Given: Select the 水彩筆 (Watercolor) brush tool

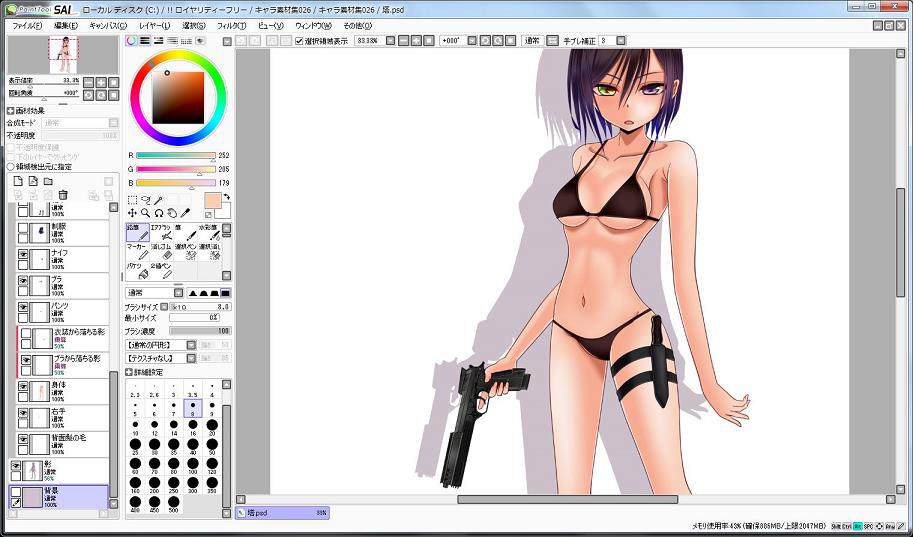Looking at the screenshot, I should (209, 232).
